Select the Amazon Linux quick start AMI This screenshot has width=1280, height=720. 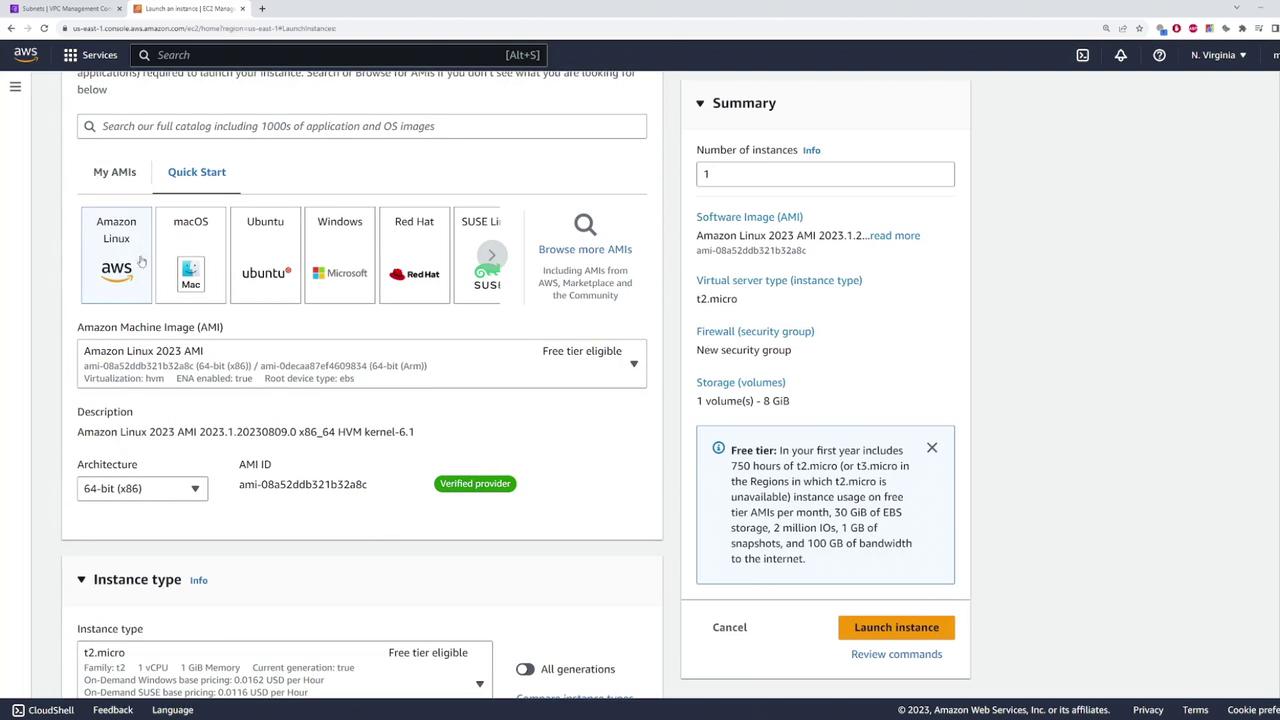click(x=116, y=255)
